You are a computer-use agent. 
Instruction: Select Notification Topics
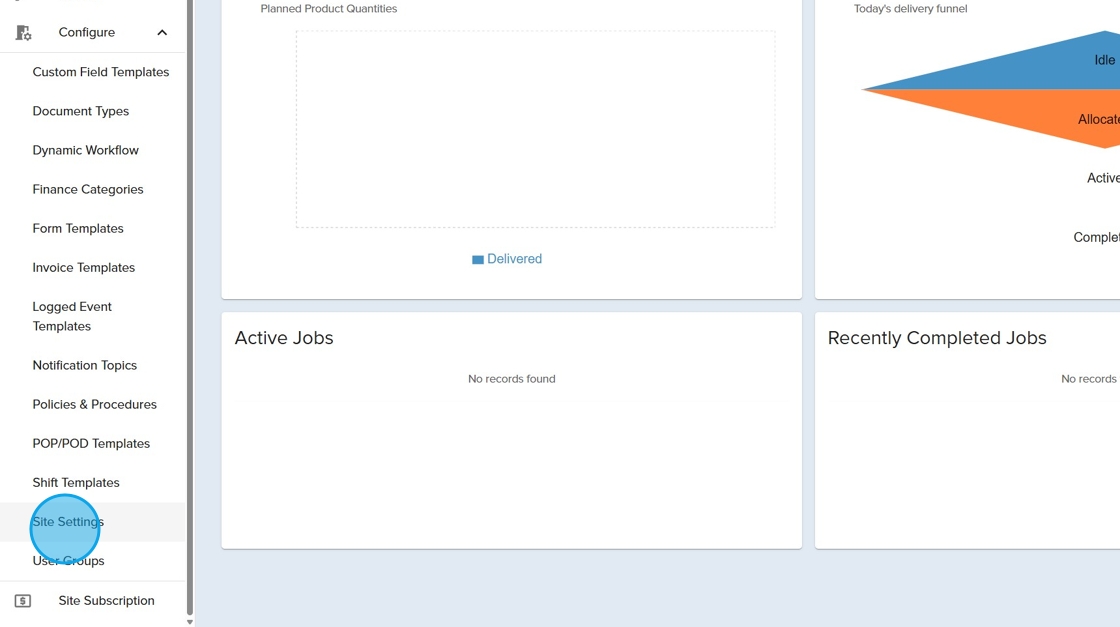coord(84,365)
